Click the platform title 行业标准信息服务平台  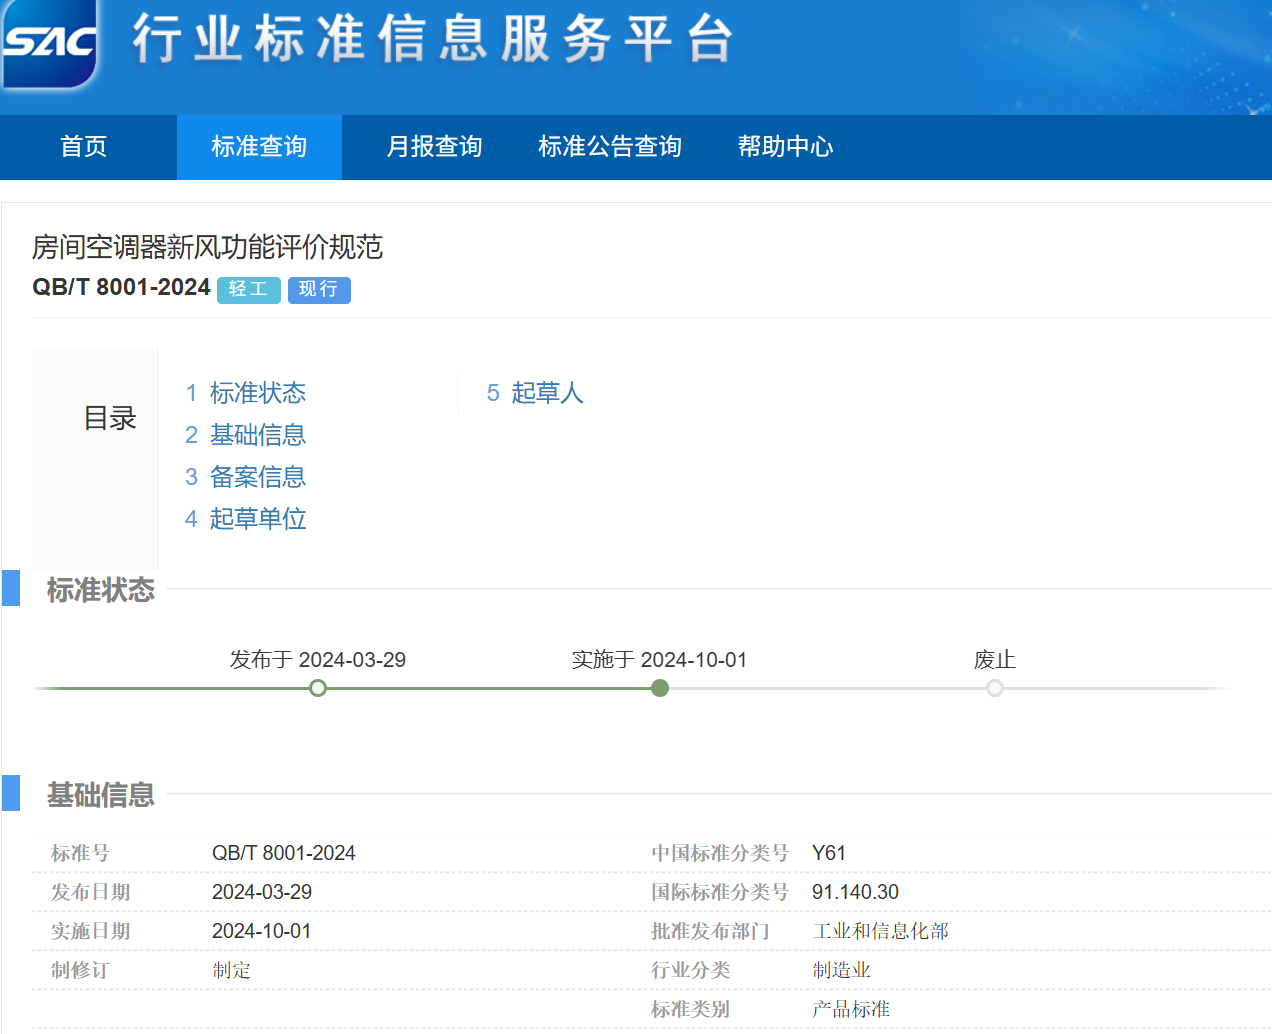coord(433,40)
